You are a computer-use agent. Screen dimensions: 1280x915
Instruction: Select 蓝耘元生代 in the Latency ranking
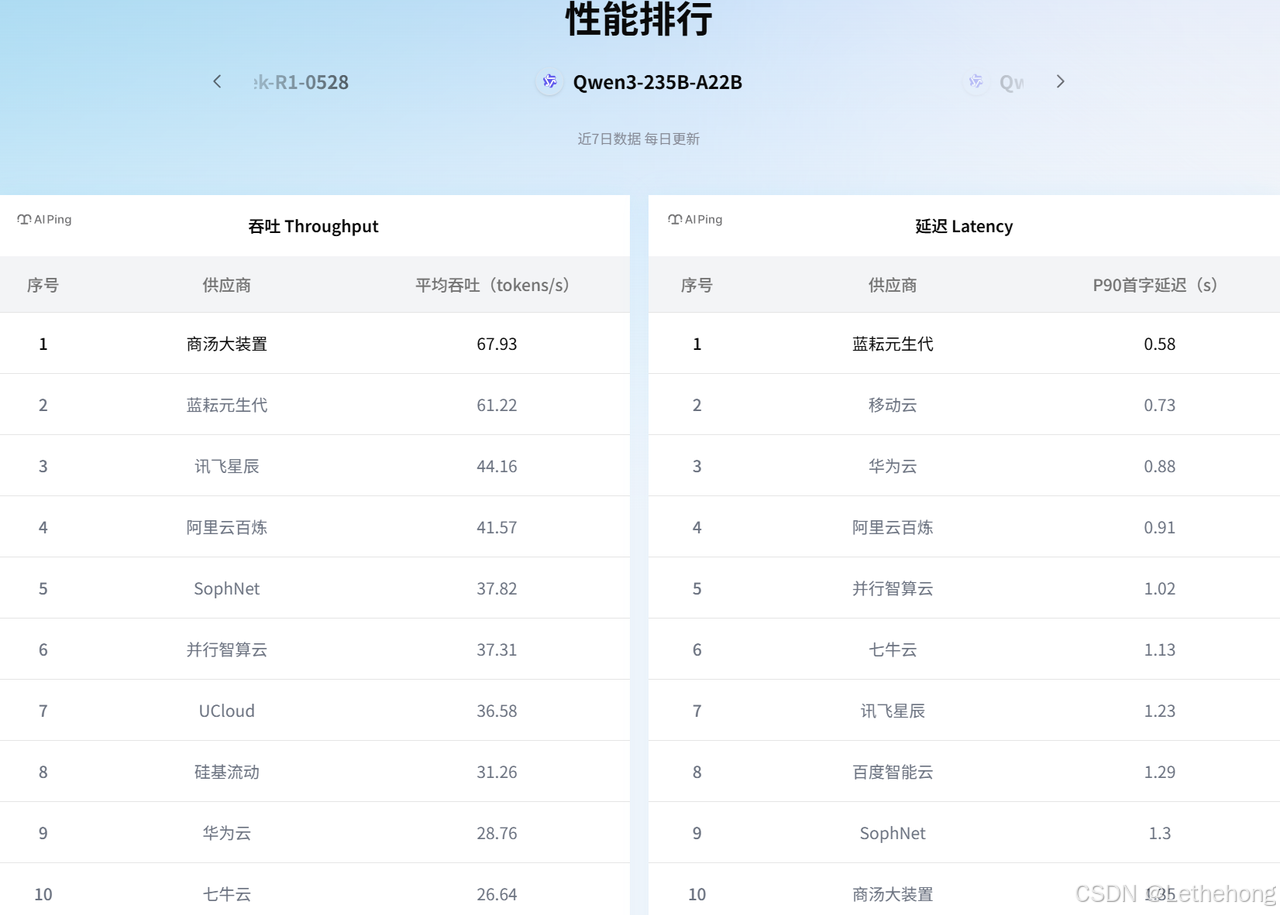point(893,344)
